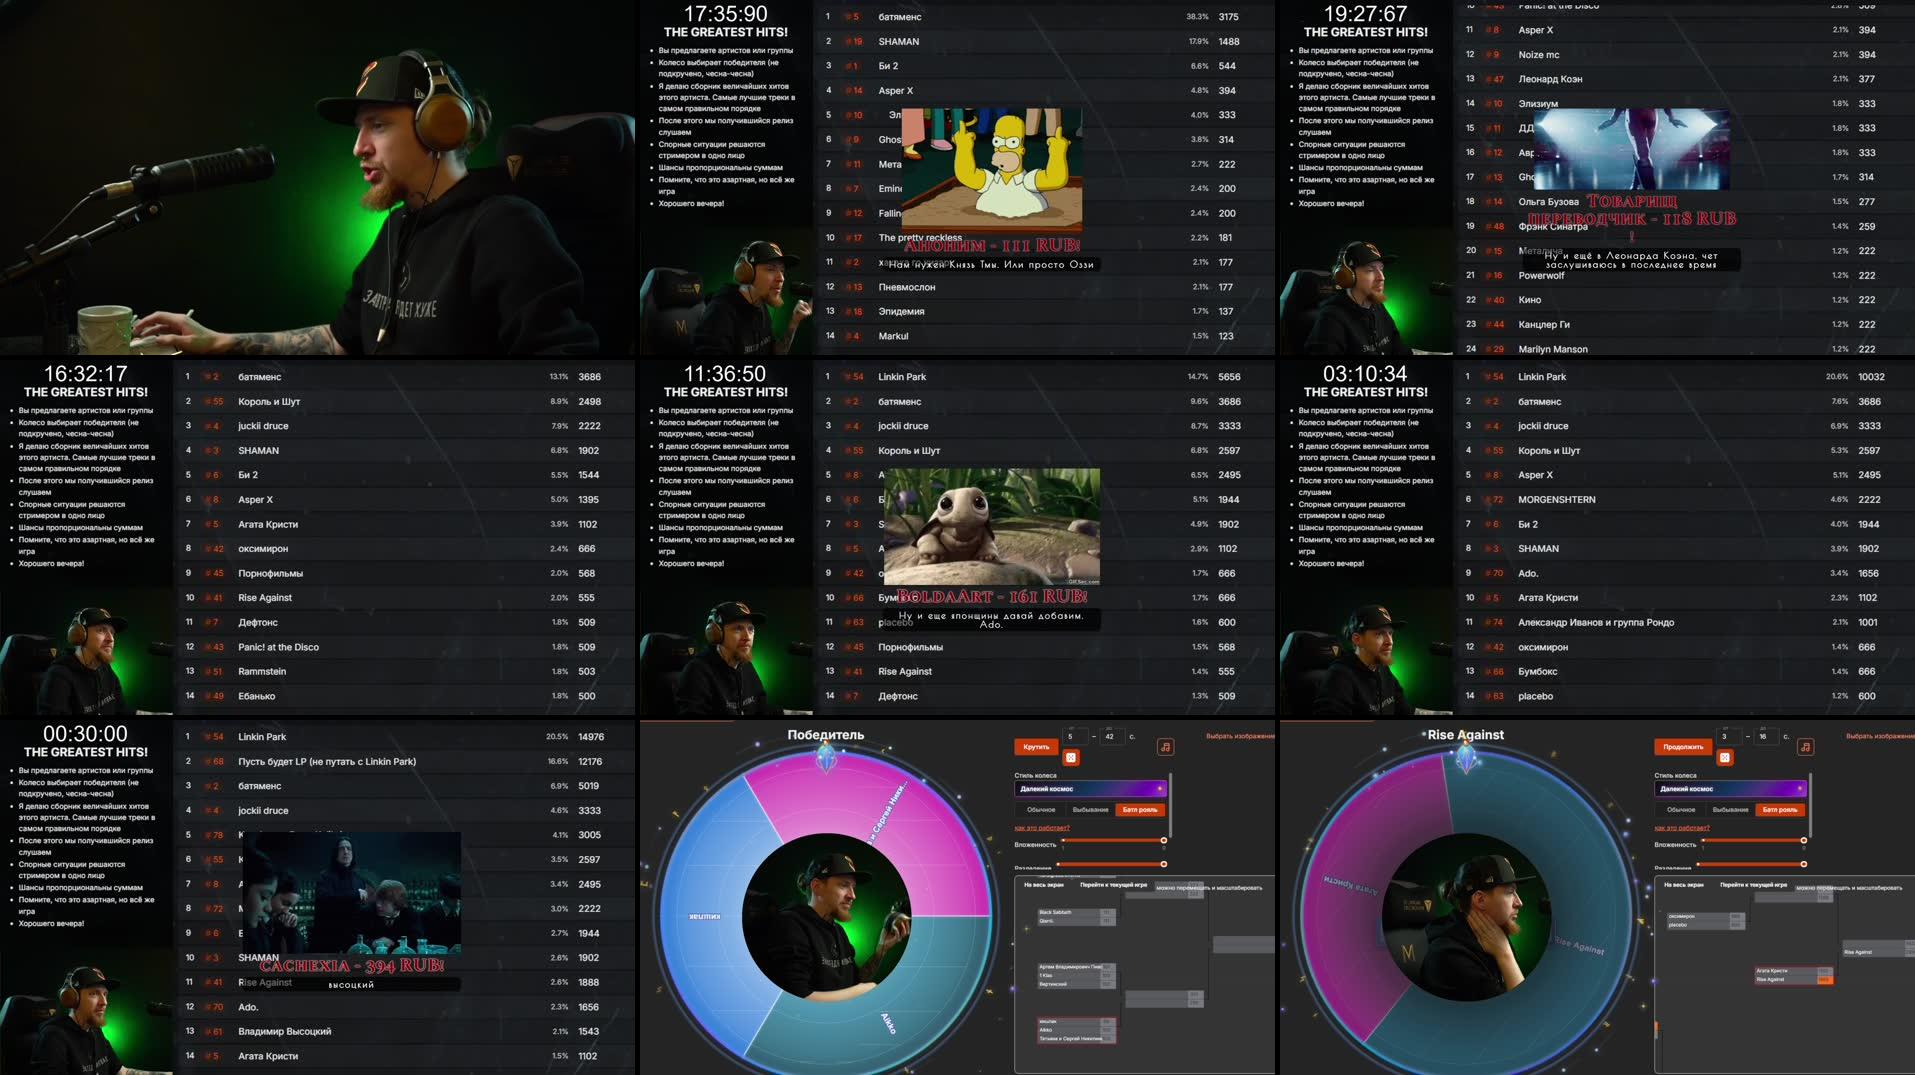Screen dimensions: 1915x1075
Task: Click the music note icon in left wheel settings
Action: (x=1167, y=748)
